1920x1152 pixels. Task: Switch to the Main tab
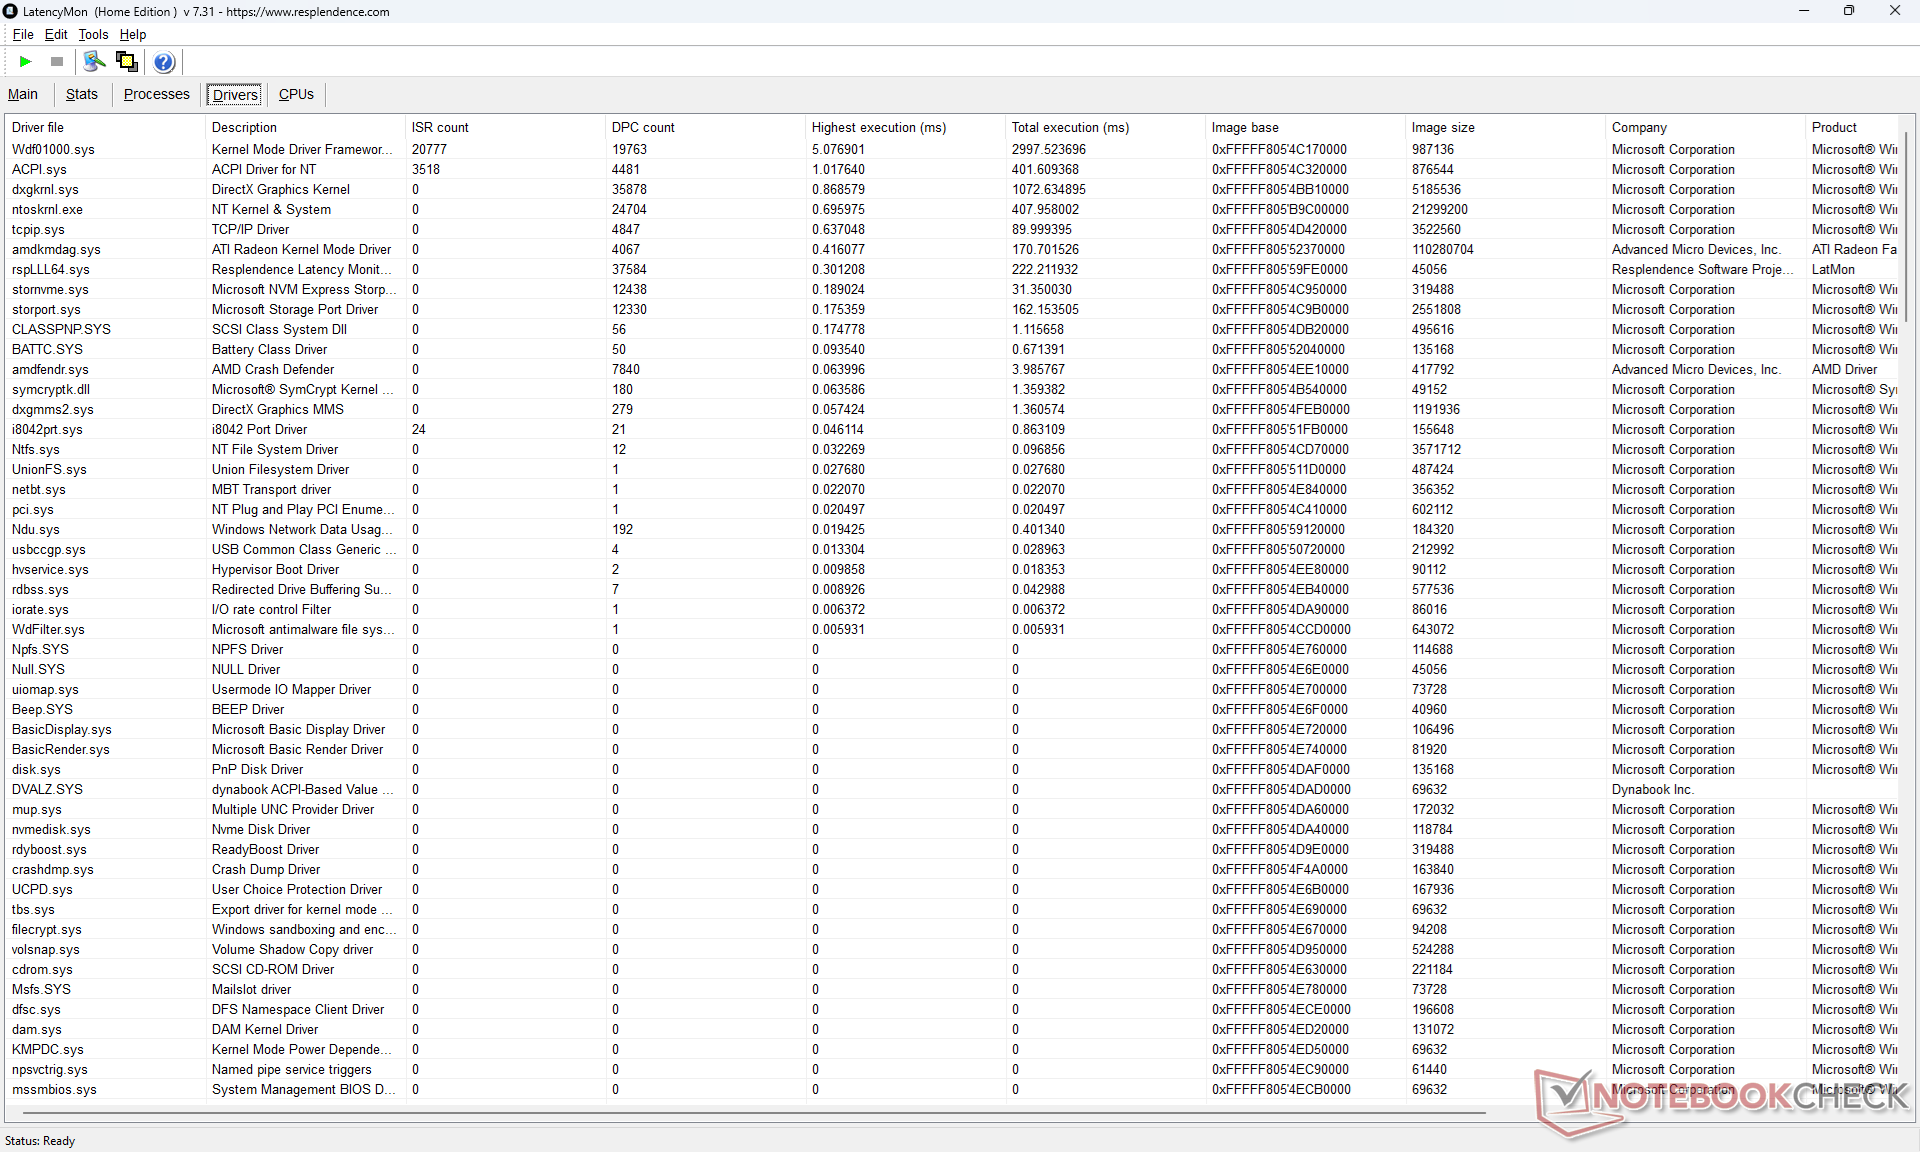click(23, 94)
